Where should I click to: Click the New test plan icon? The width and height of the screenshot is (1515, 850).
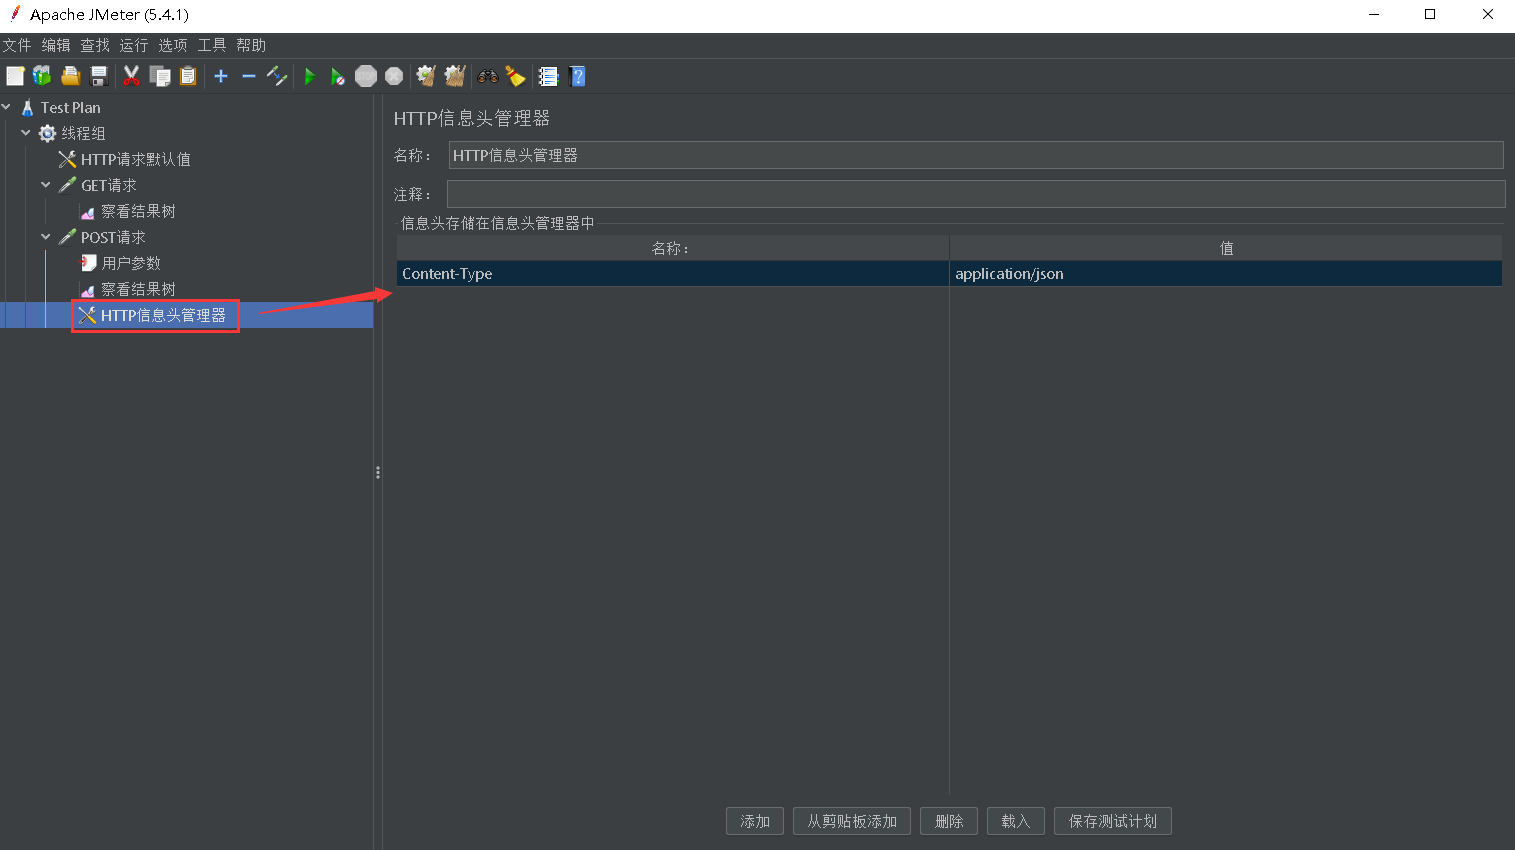15,76
